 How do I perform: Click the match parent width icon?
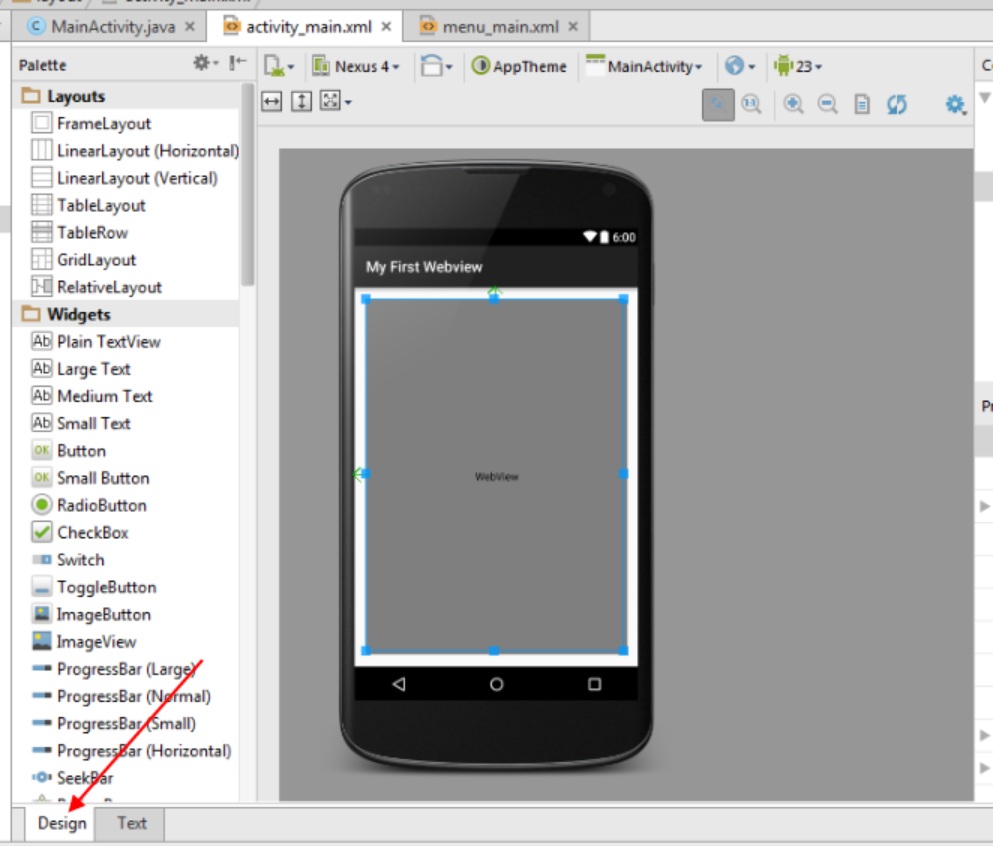click(x=271, y=101)
